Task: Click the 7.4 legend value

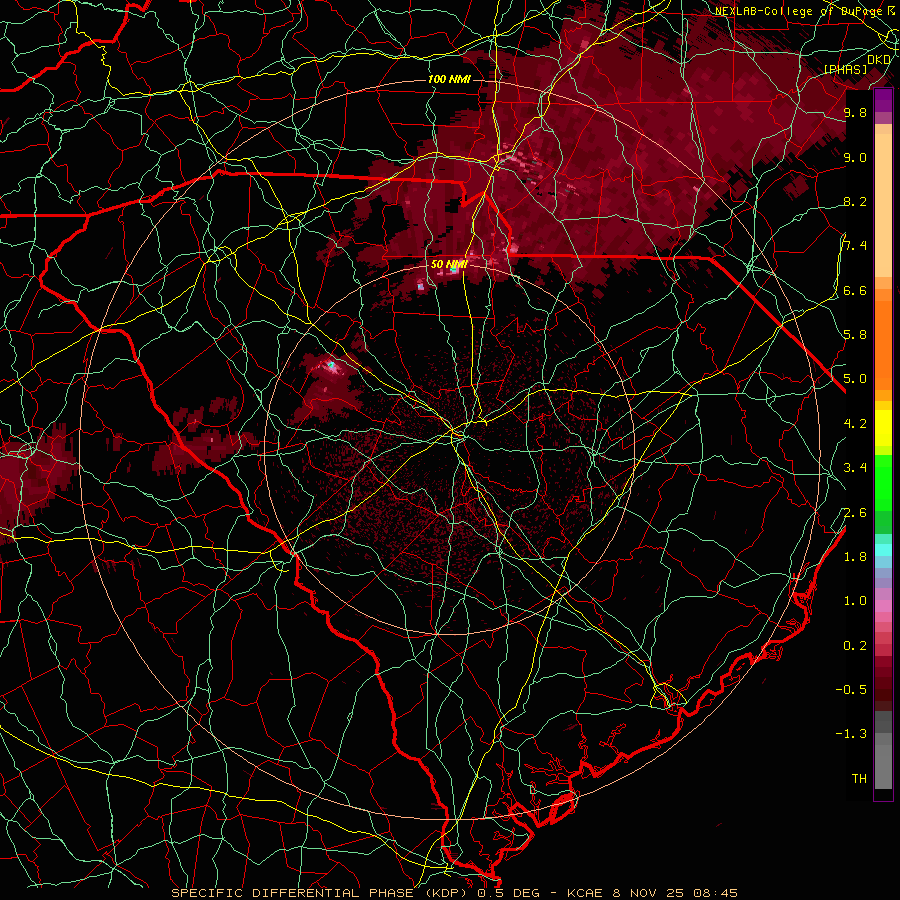Action: (855, 246)
